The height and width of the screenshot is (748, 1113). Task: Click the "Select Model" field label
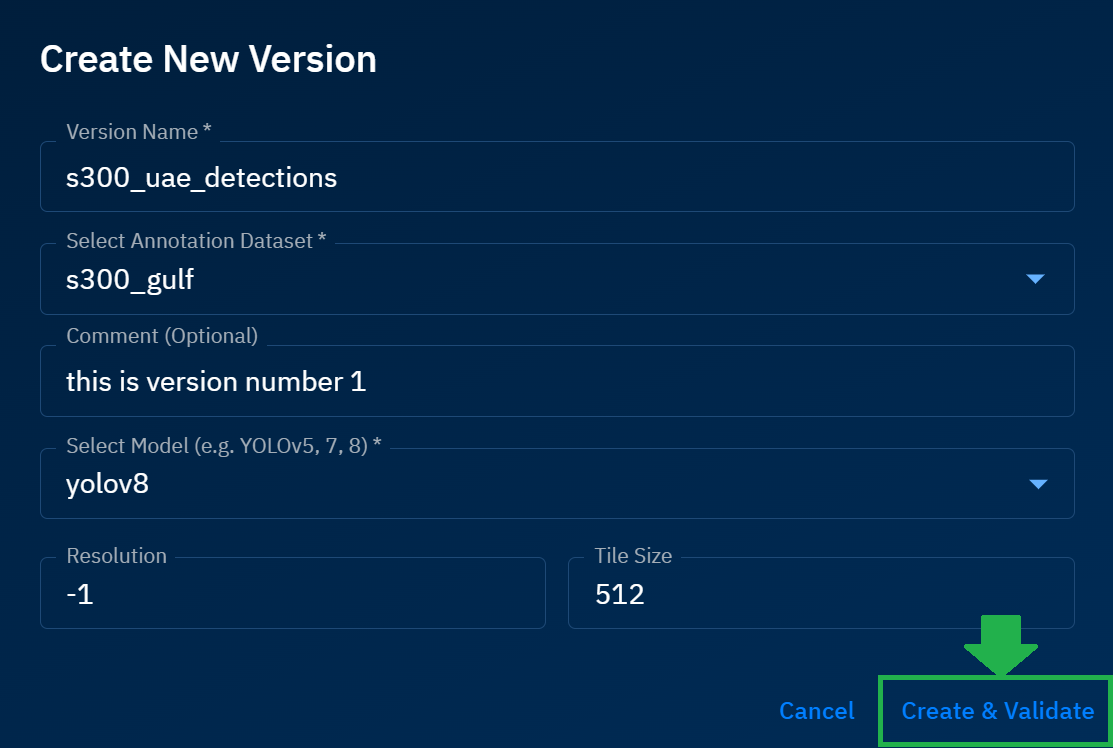[x=224, y=446]
